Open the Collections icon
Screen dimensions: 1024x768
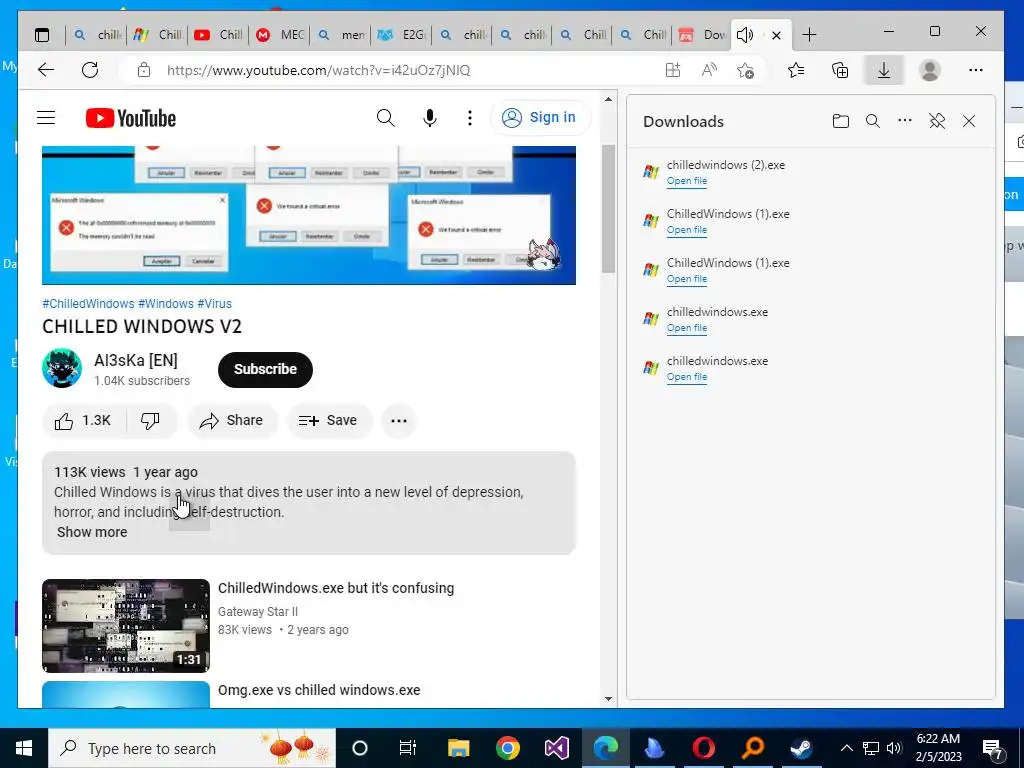pos(840,70)
